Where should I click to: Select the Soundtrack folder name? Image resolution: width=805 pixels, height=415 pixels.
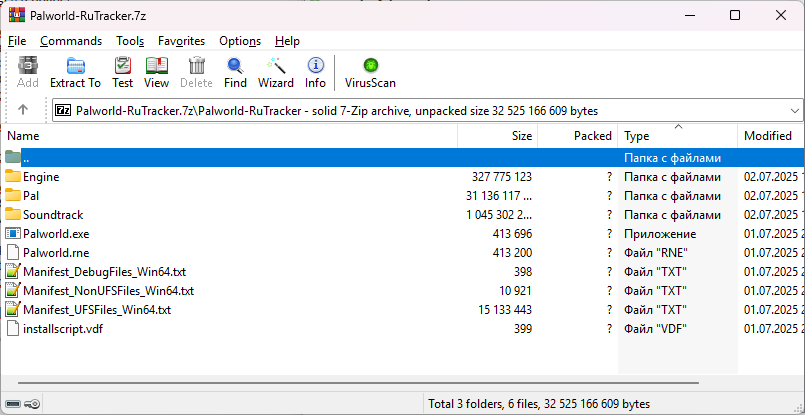53,215
